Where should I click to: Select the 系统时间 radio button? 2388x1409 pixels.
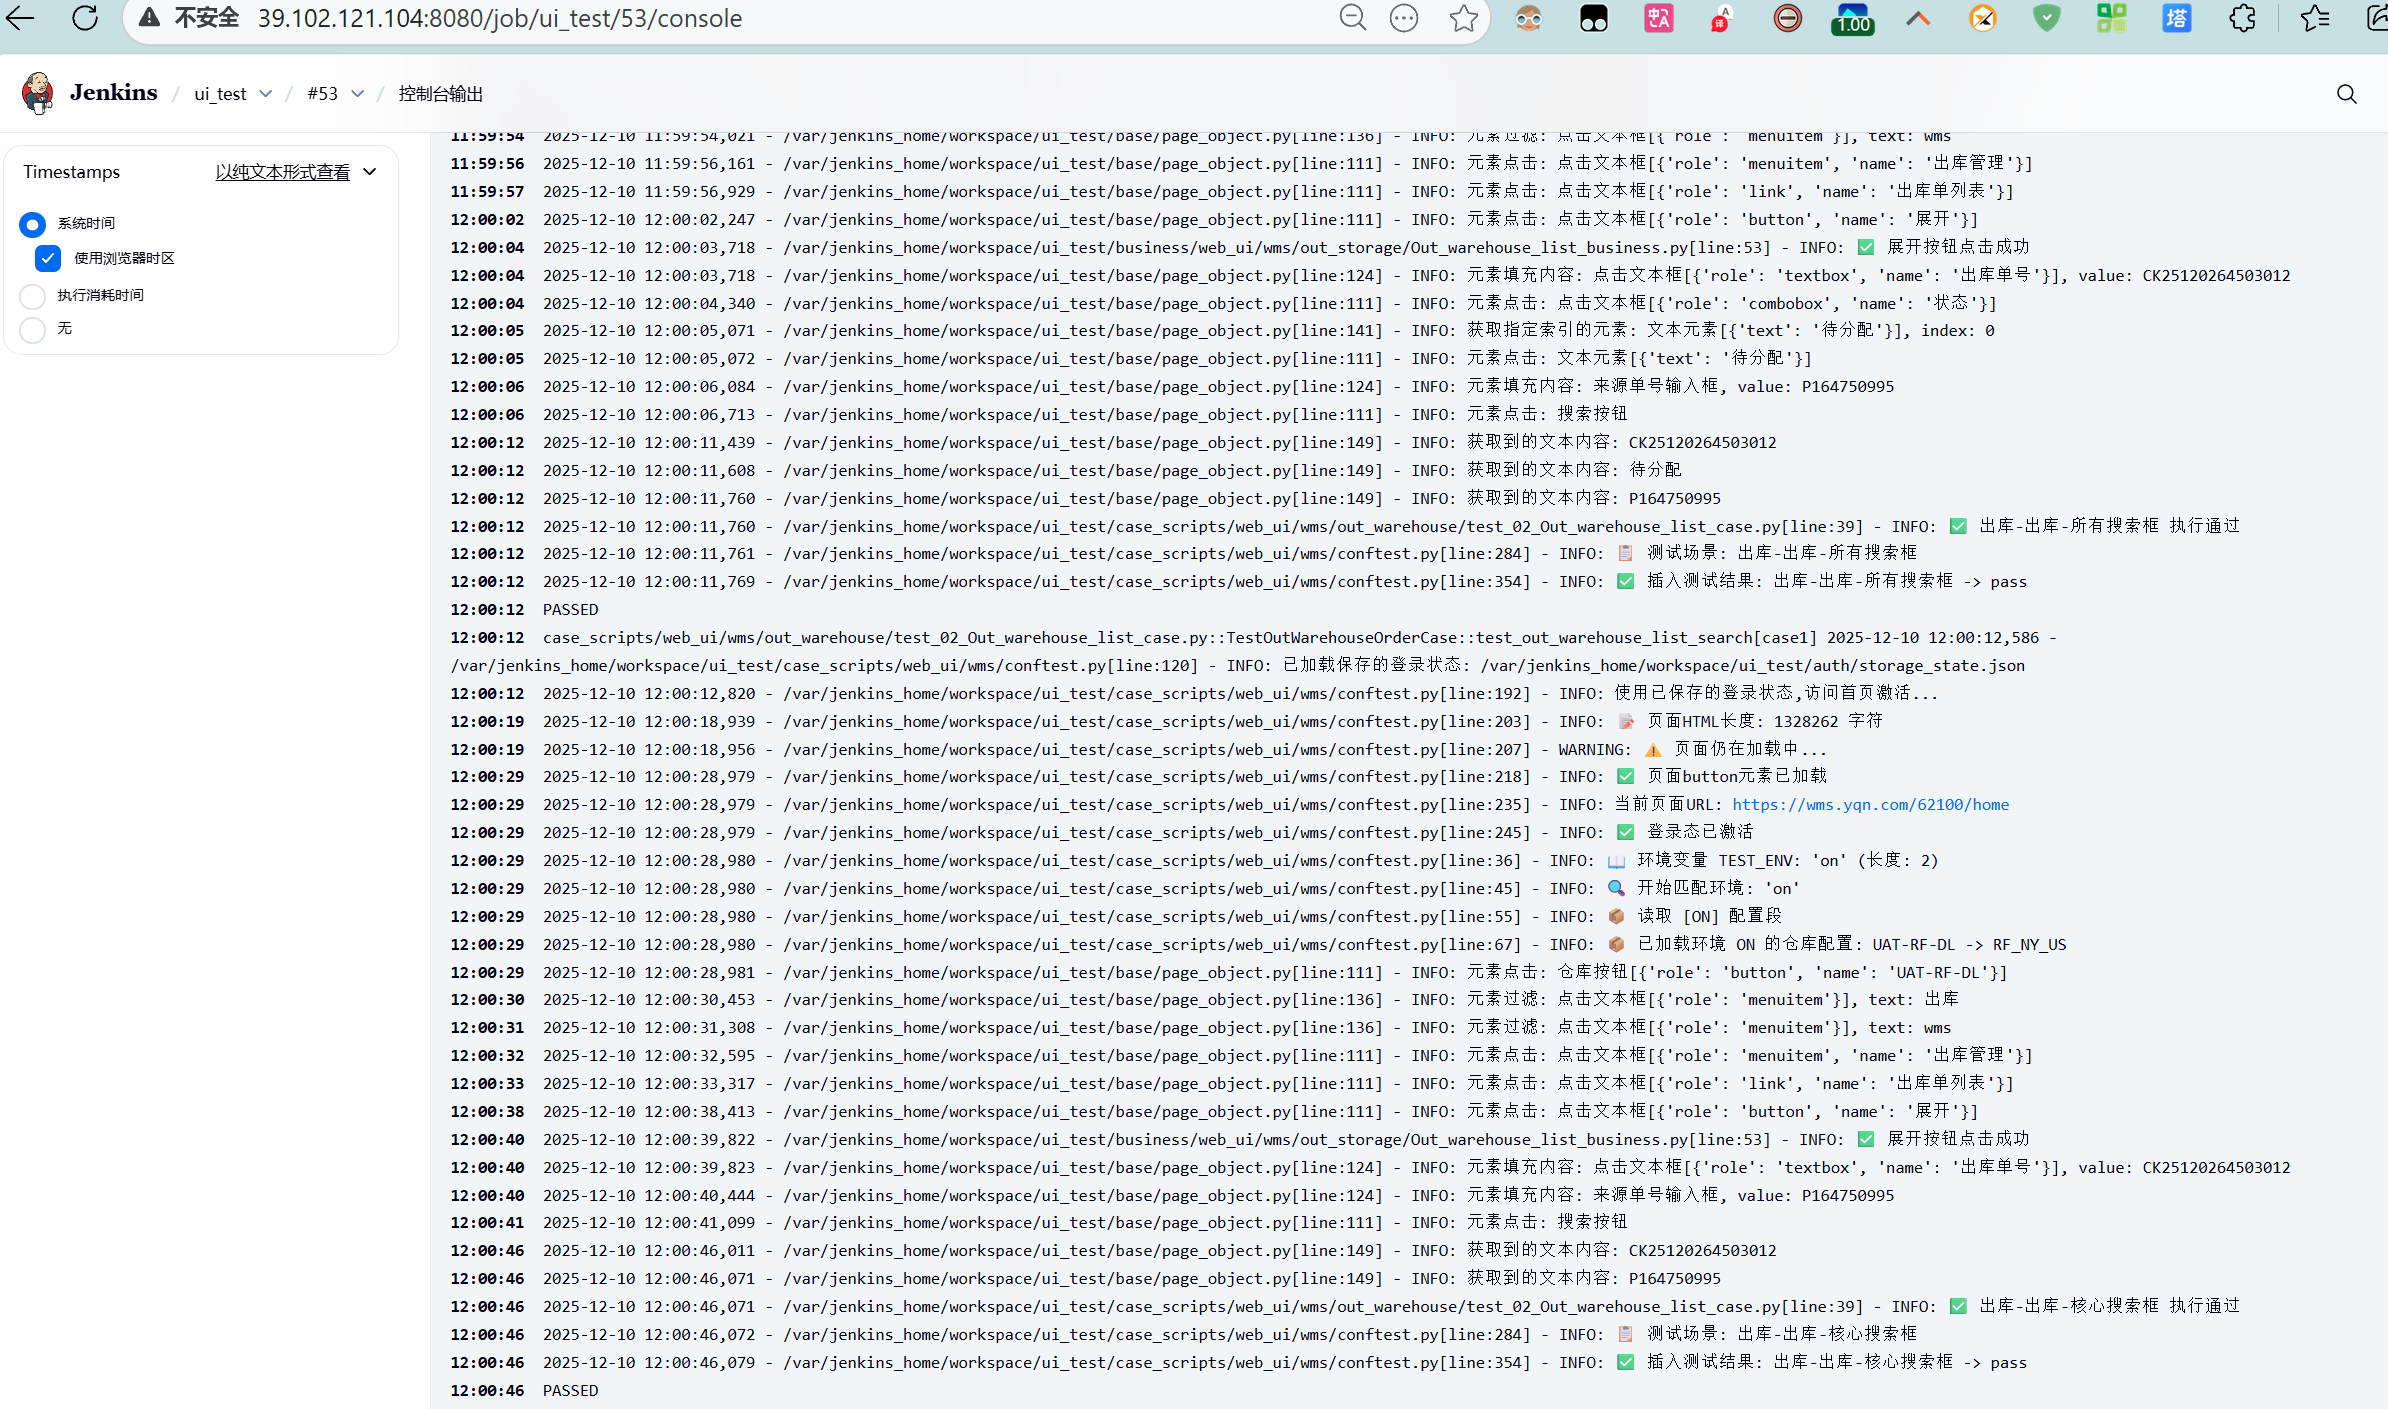pyautogui.click(x=33, y=224)
